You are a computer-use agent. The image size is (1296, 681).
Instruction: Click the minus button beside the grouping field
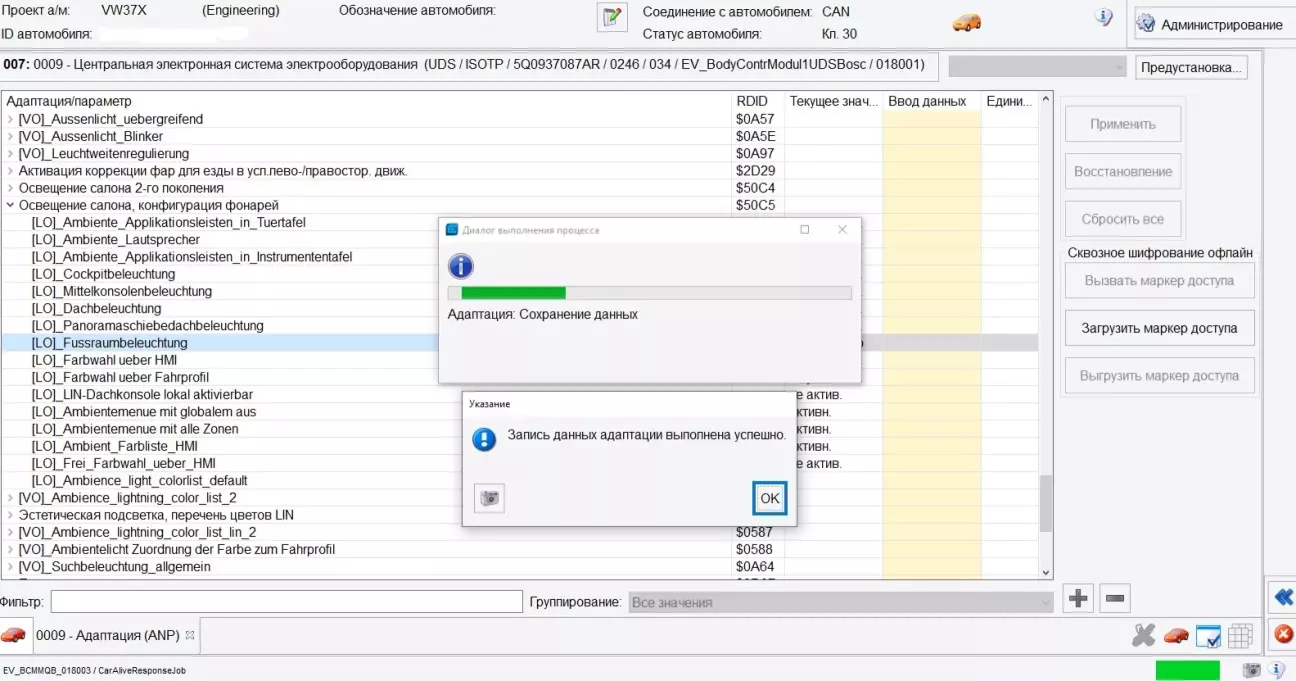coord(1115,599)
